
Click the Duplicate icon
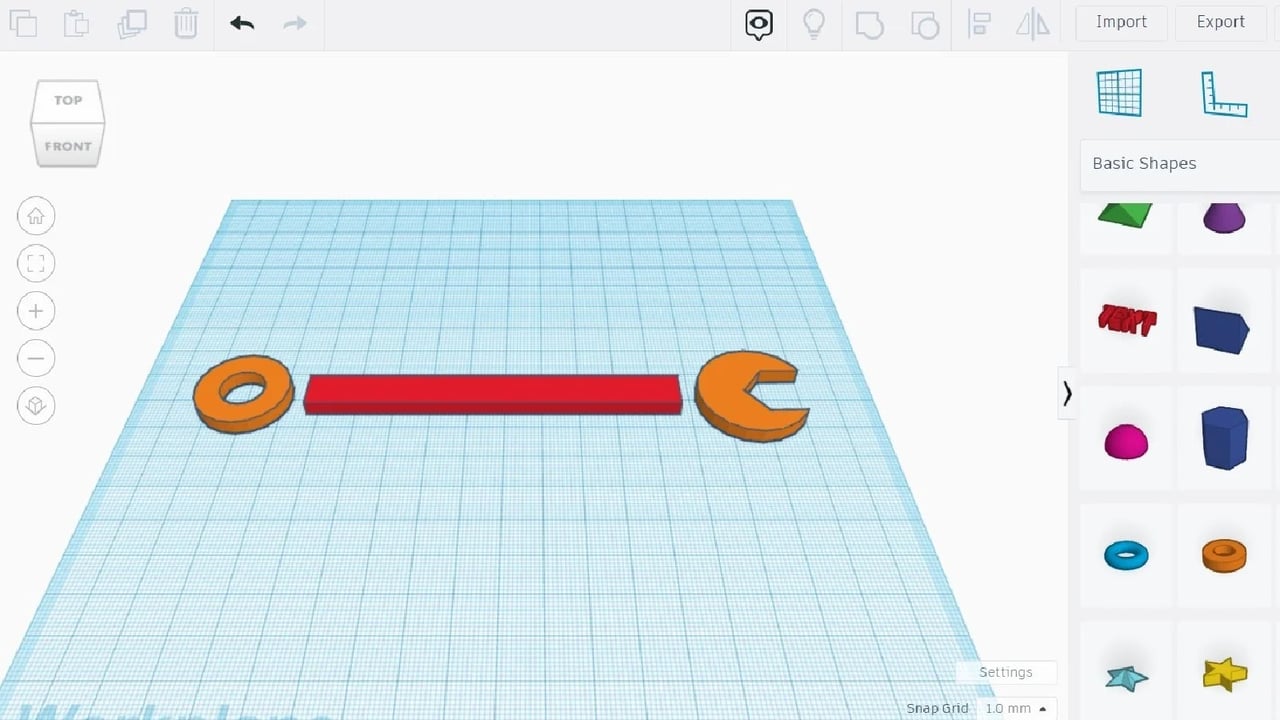pos(130,23)
